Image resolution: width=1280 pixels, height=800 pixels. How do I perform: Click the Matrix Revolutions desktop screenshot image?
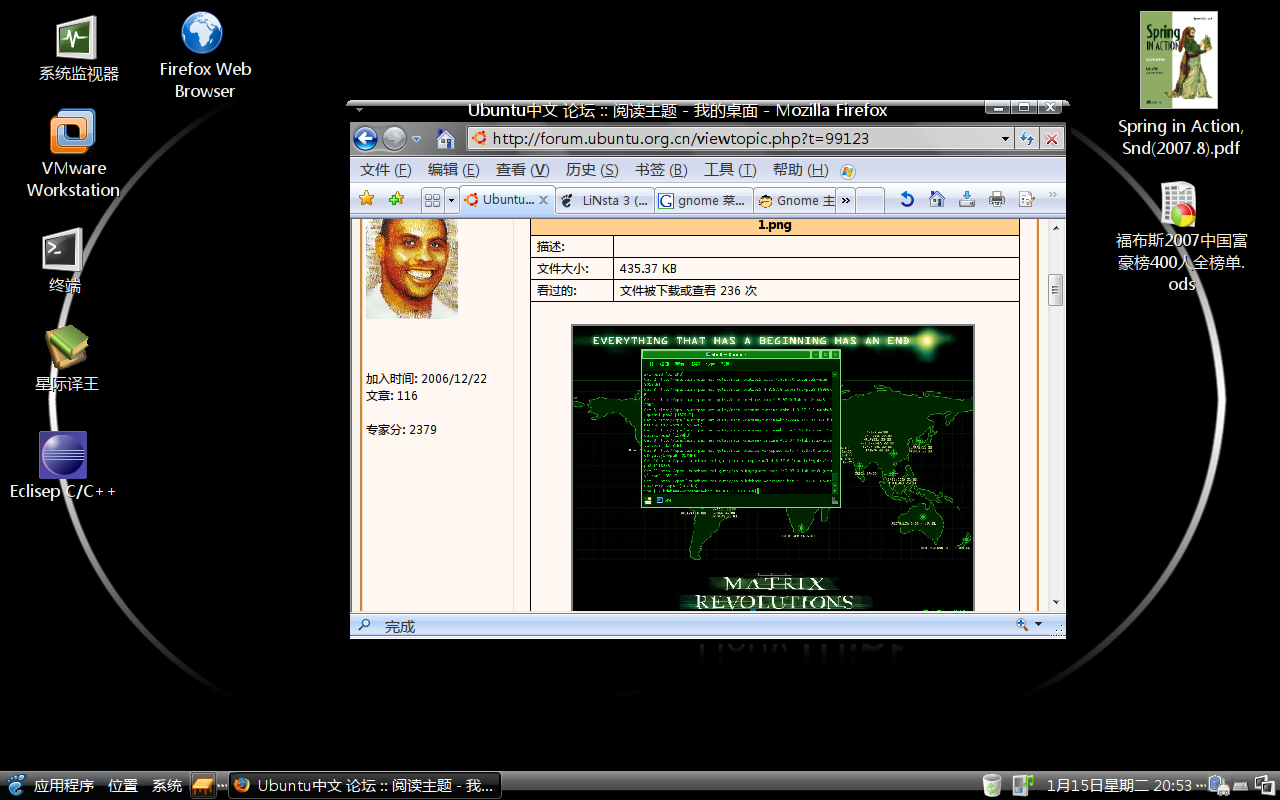coord(773,467)
